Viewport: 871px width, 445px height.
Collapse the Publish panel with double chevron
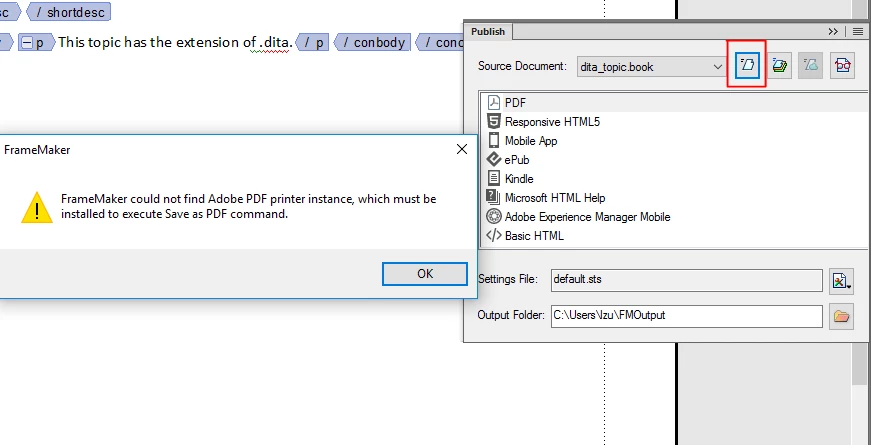click(833, 32)
